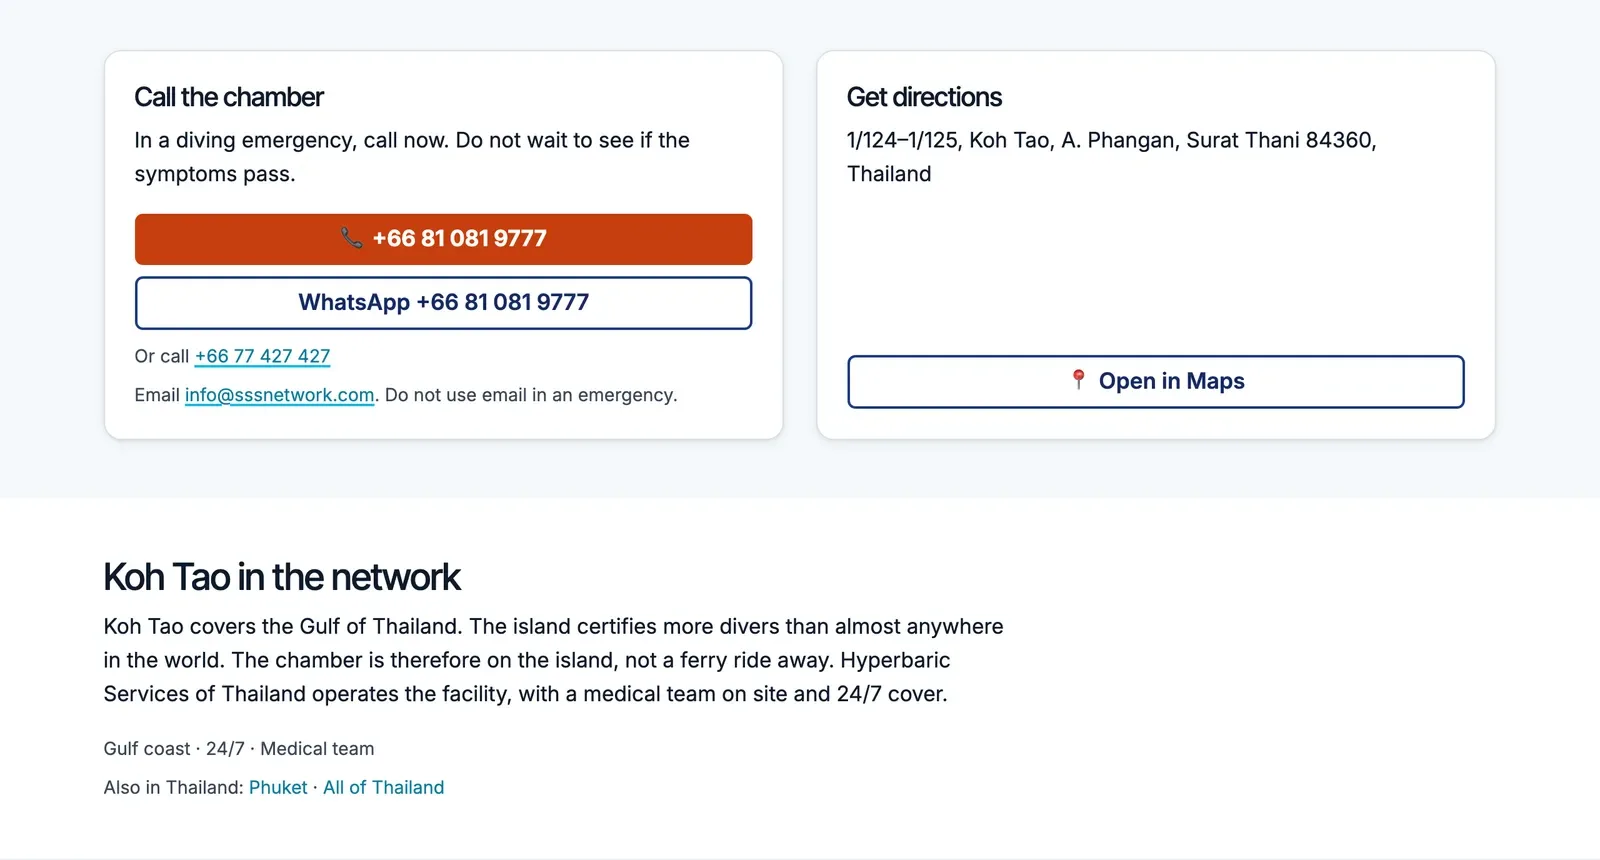This screenshot has height=860, width=1600.
Task: Call +66 81 081 9777 via orange button
Action: click(443, 239)
